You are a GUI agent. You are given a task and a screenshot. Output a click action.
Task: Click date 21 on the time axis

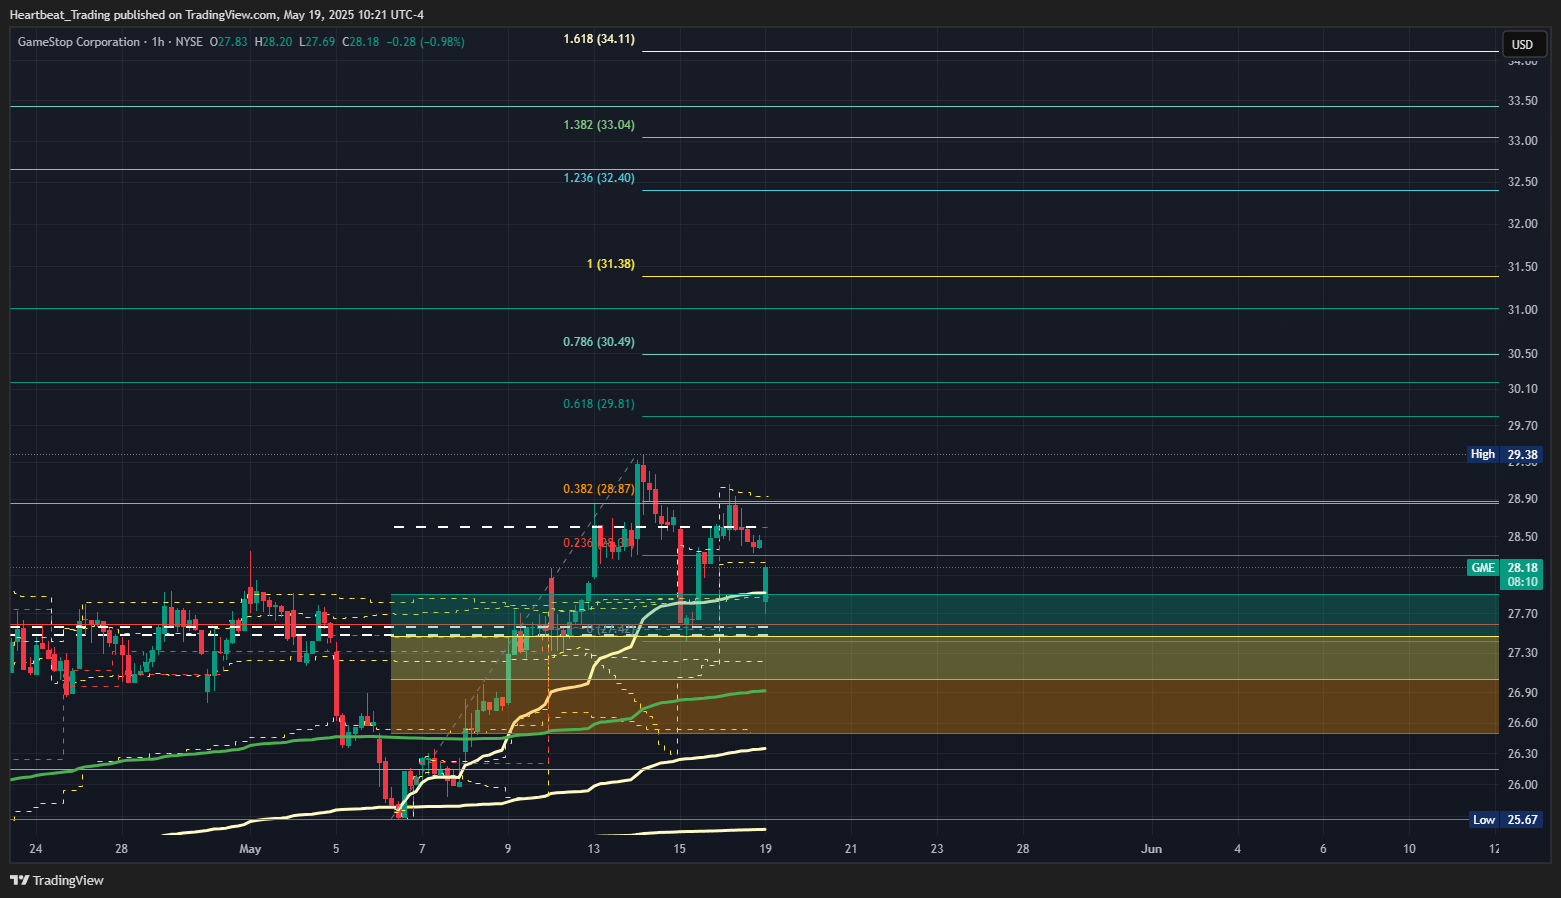point(851,849)
